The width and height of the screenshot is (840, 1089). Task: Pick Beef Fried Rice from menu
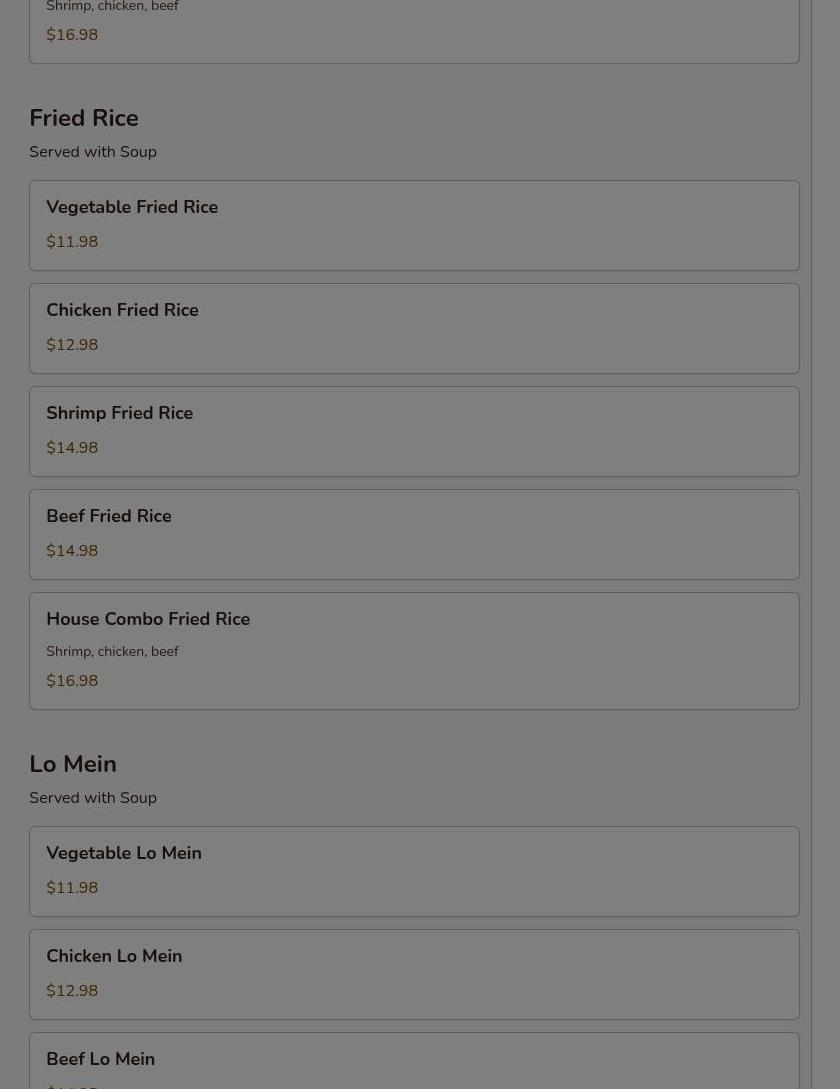coord(414,533)
